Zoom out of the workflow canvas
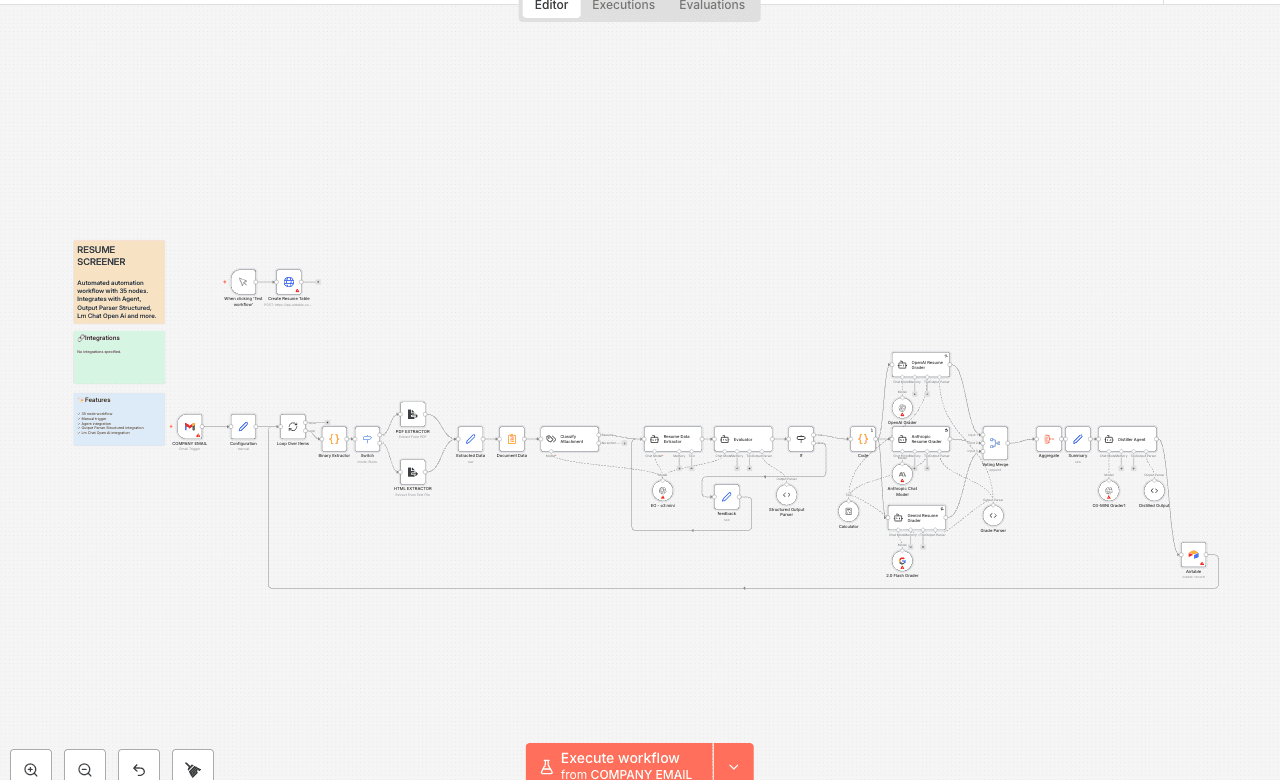 coord(85,769)
